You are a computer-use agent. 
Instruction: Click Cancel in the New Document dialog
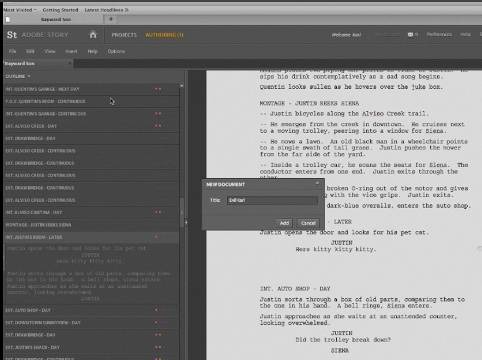coord(308,223)
